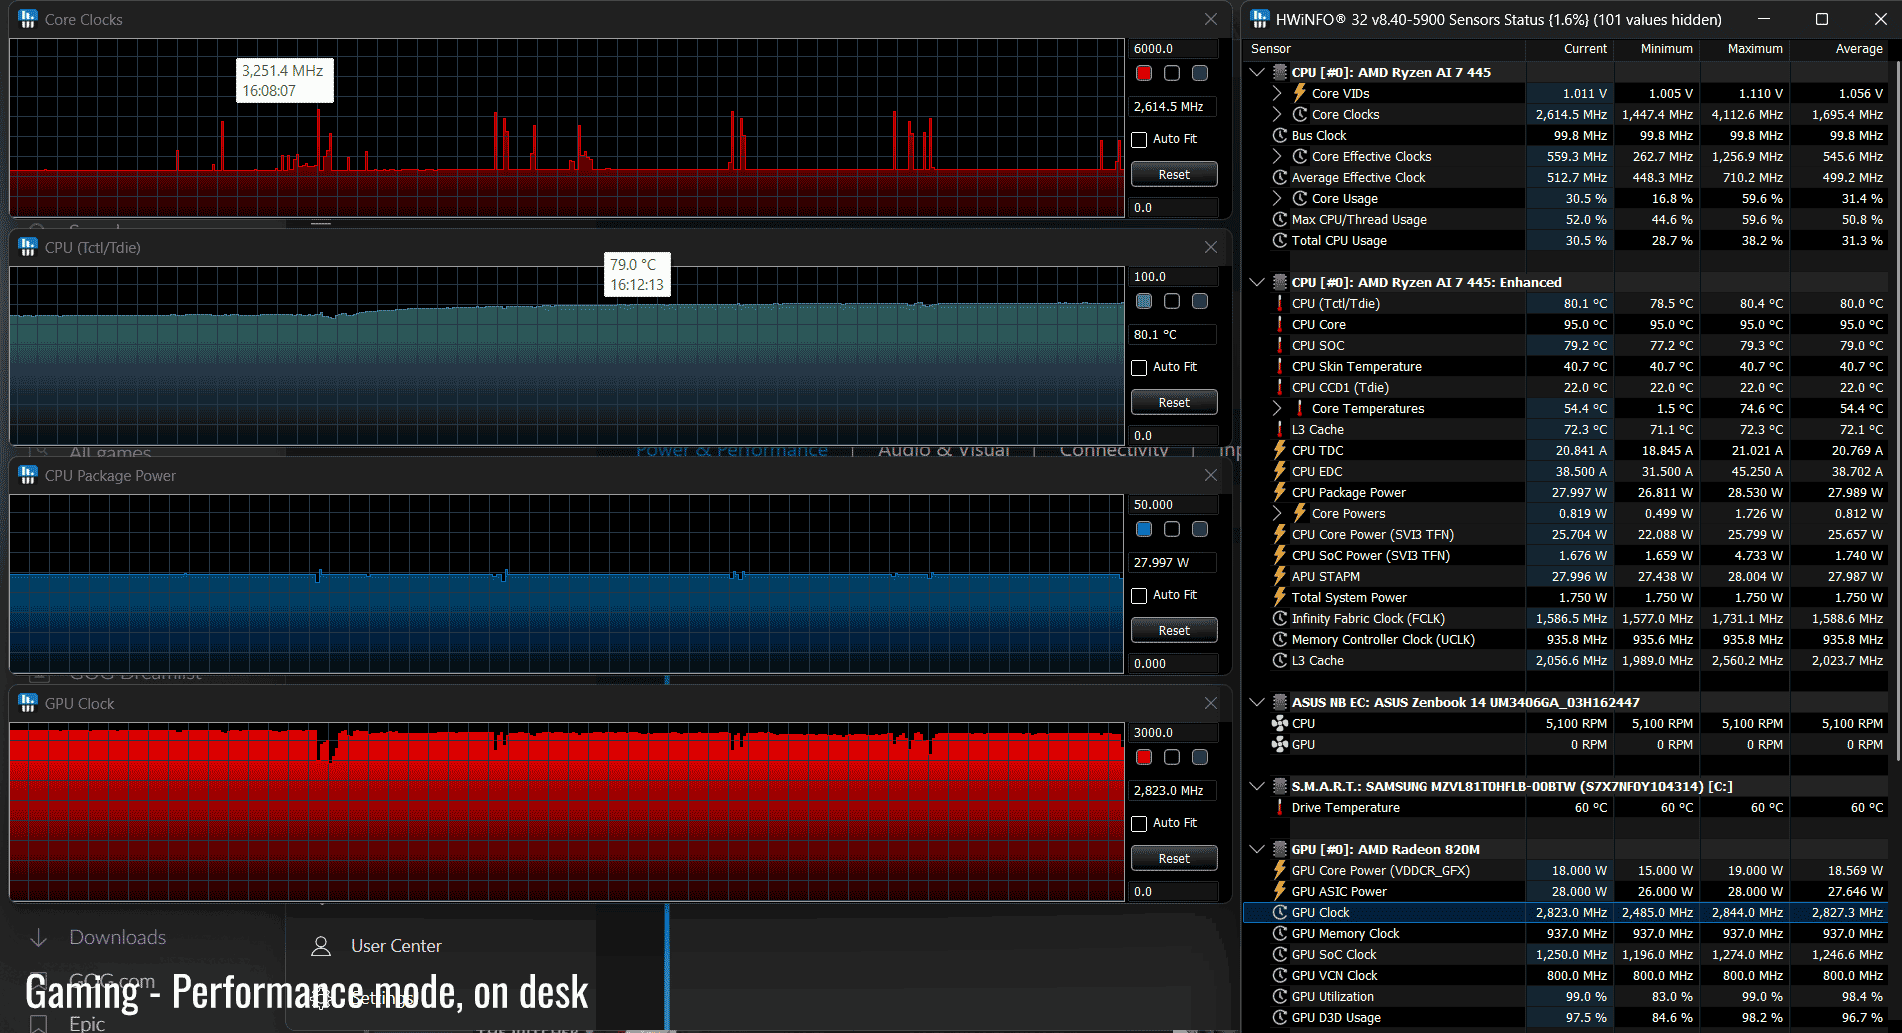This screenshot has height=1033, width=1902.
Task: Click the SAMSUNG S.M.A.R.T. drive chip icon
Action: point(1280,786)
